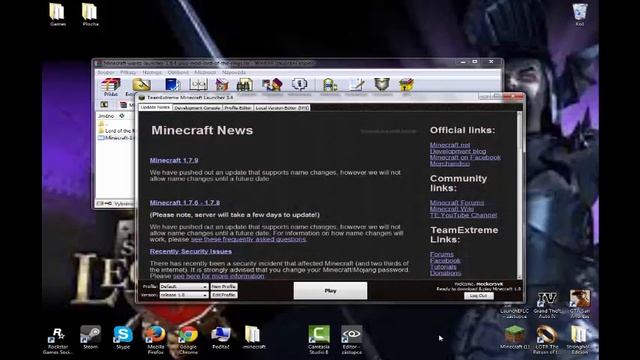Open the Minecraft (1) desktop icon
Image resolution: width=640 pixels, height=360 pixels.
pyautogui.click(x=515, y=338)
